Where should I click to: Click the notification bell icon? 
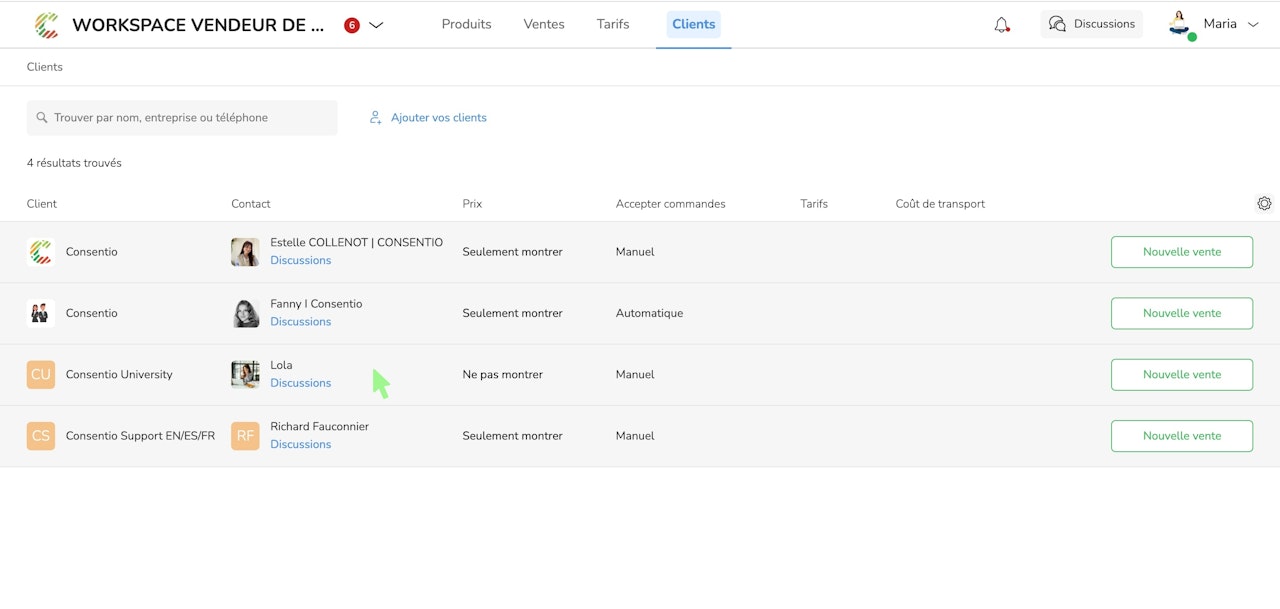tap(1001, 25)
